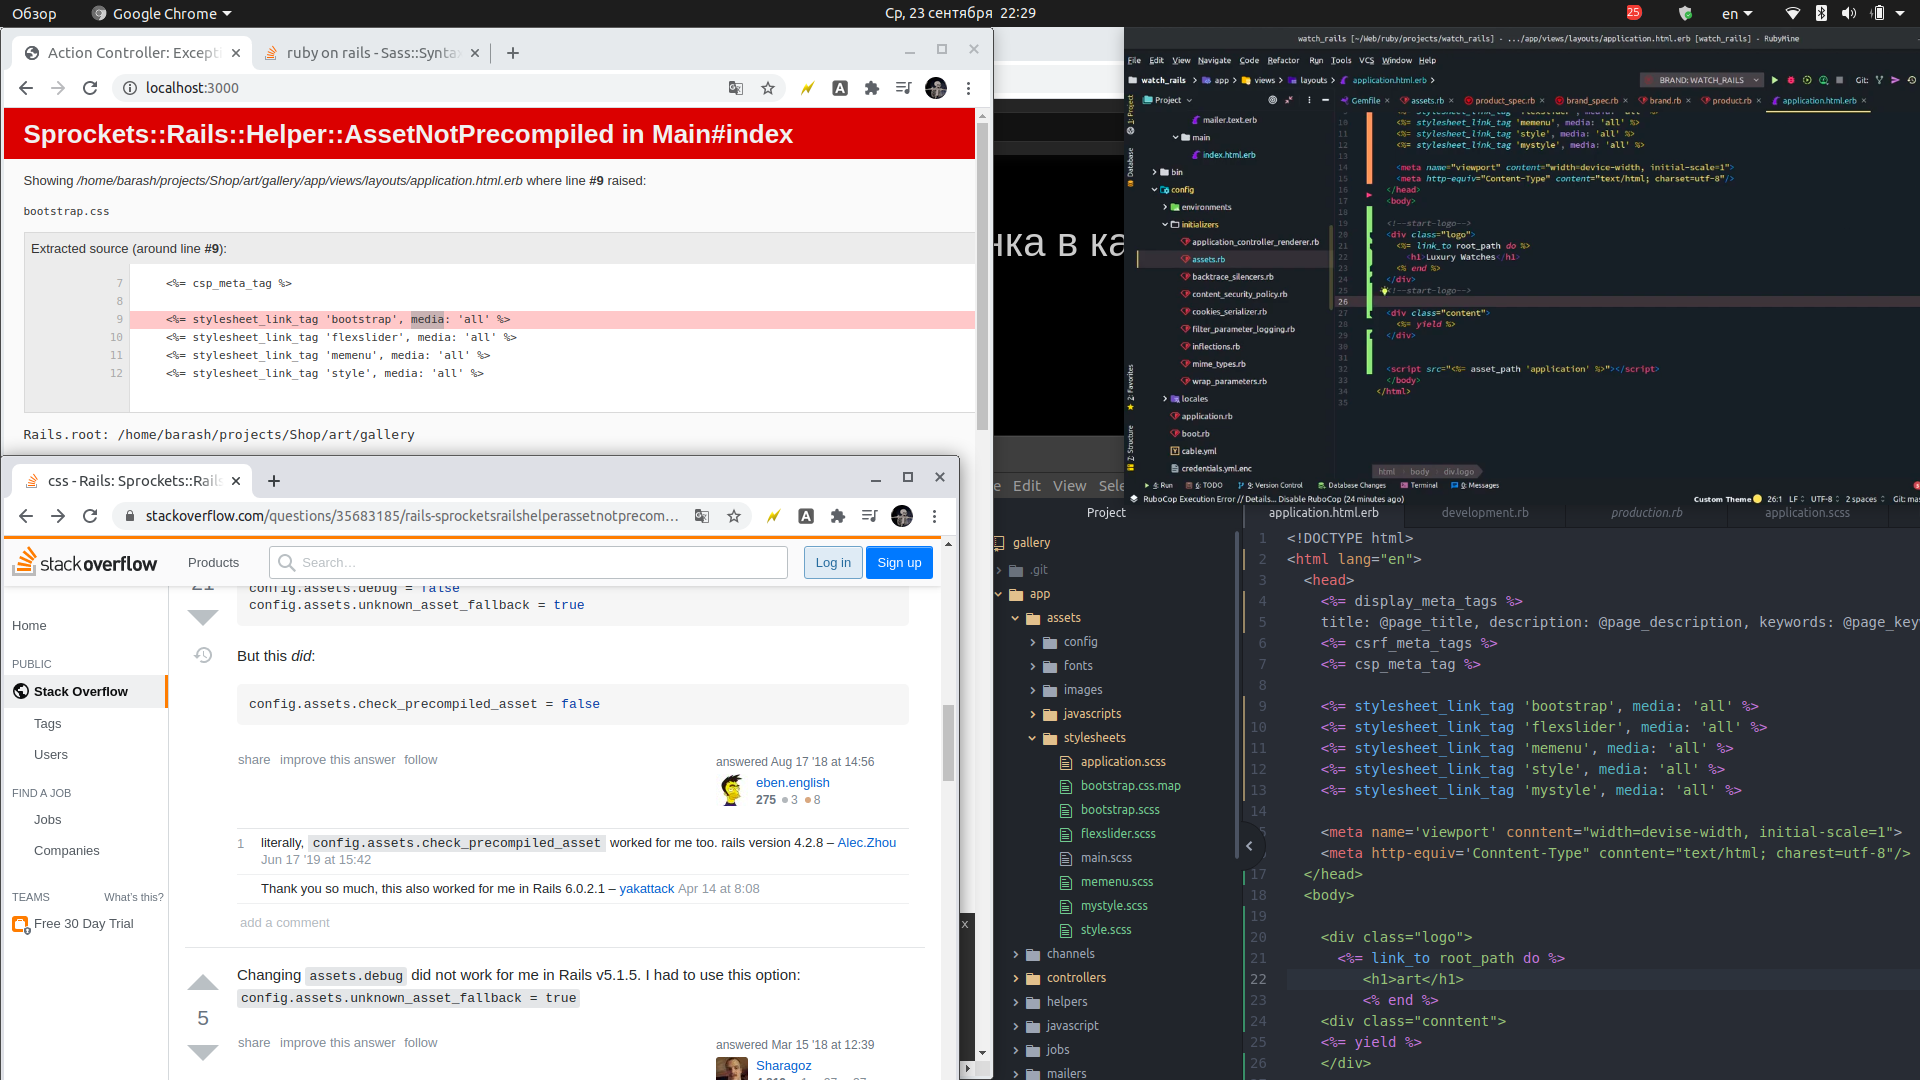This screenshot has width=1920, height=1080.
Task: Open BRAND: WATCH_RAILS run configuration dropdown
Action: 1702,80
